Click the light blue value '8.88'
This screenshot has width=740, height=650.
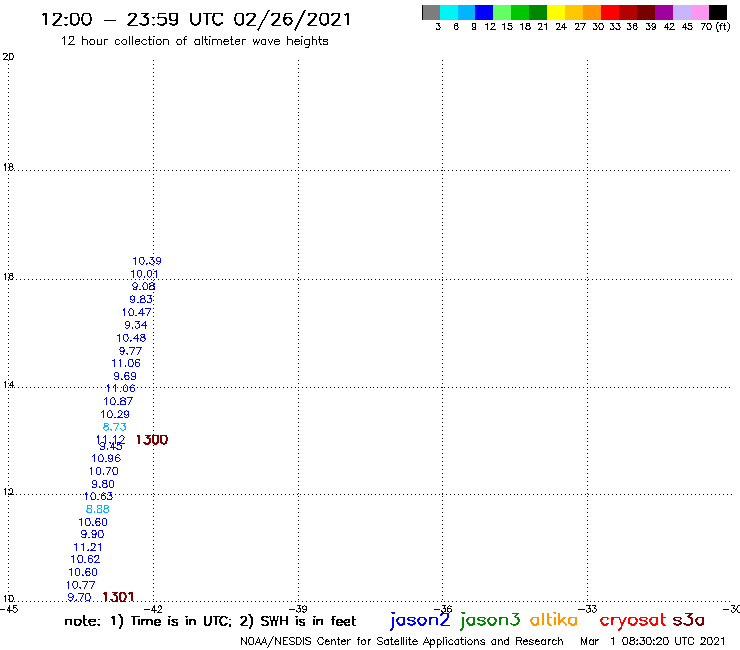98,509
